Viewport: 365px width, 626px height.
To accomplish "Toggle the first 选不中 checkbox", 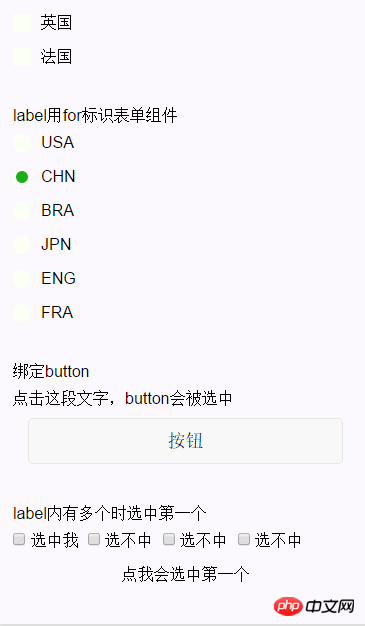I will pyautogui.click(x=93, y=539).
